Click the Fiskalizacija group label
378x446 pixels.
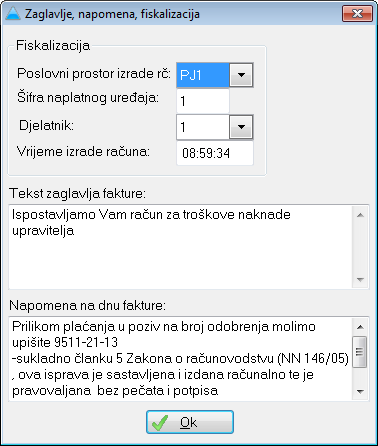tap(53, 45)
